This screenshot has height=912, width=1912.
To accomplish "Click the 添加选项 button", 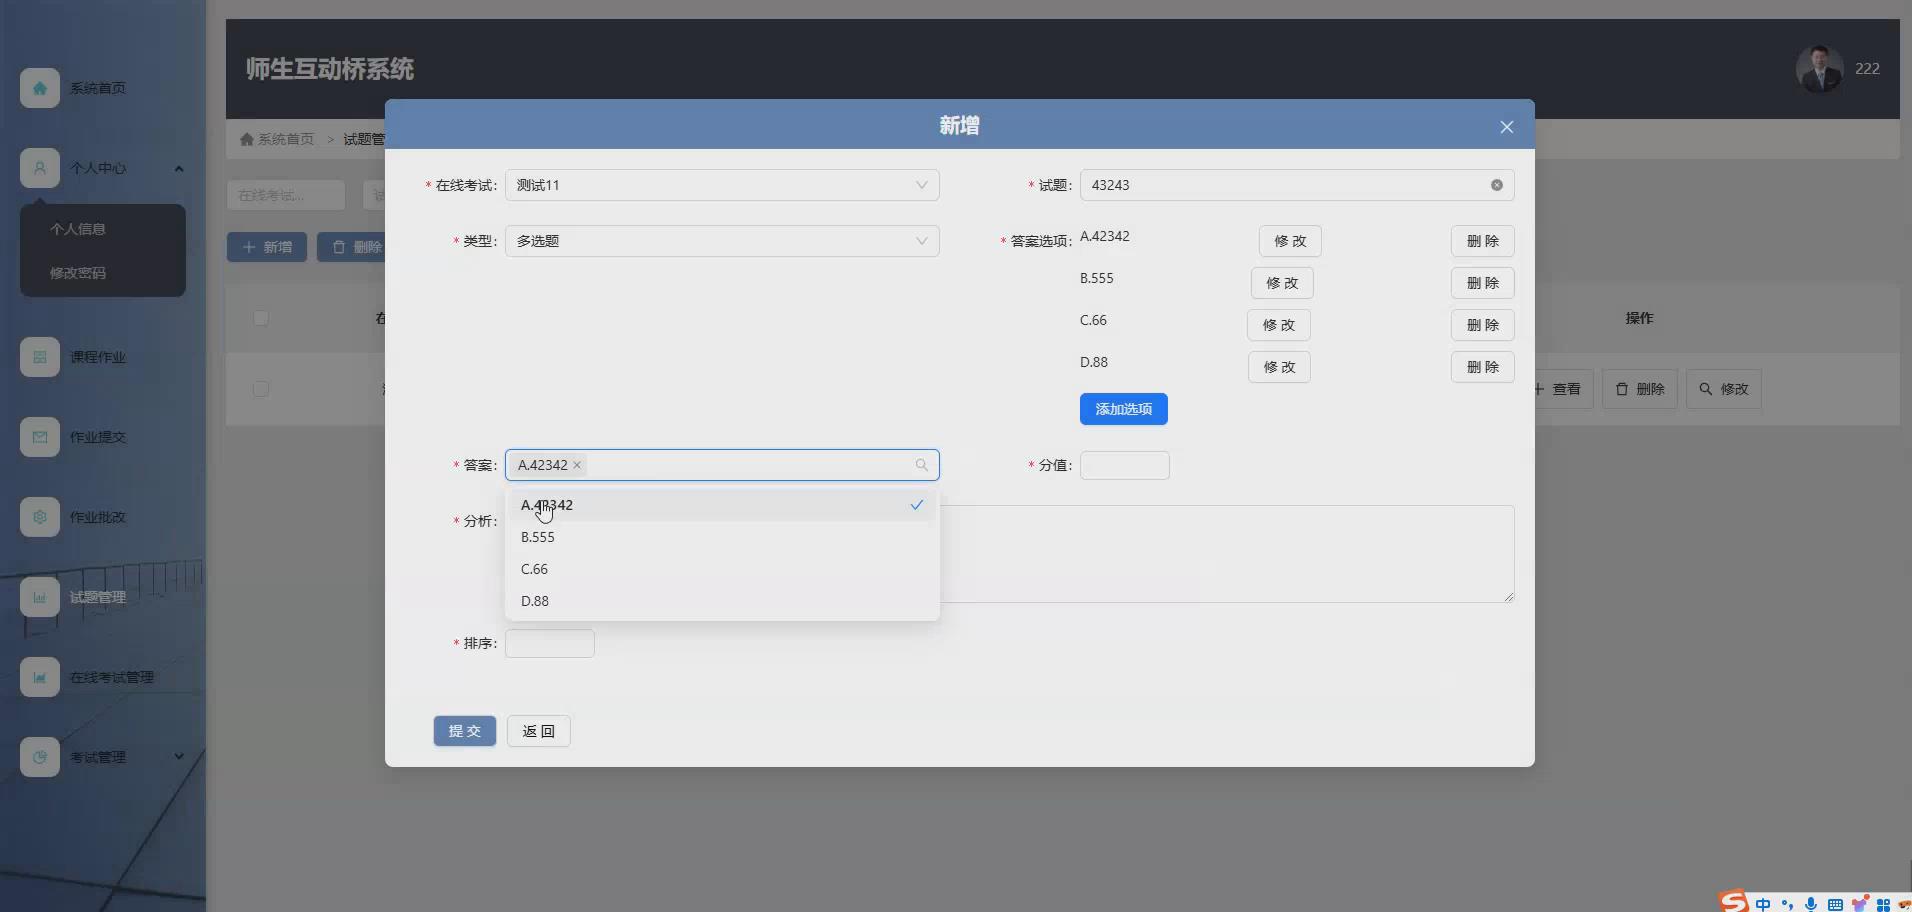I will tap(1123, 409).
